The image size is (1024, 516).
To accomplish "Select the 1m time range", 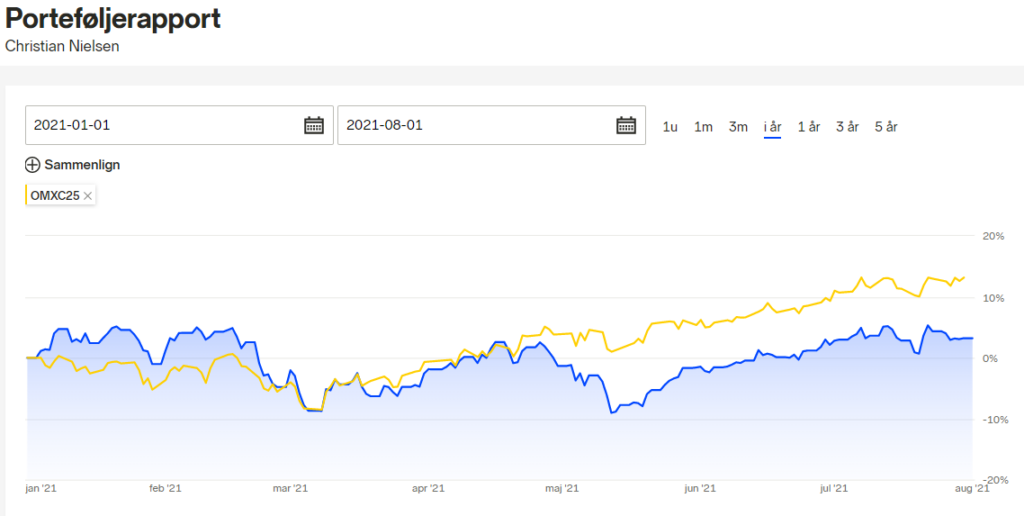I will (x=703, y=127).
